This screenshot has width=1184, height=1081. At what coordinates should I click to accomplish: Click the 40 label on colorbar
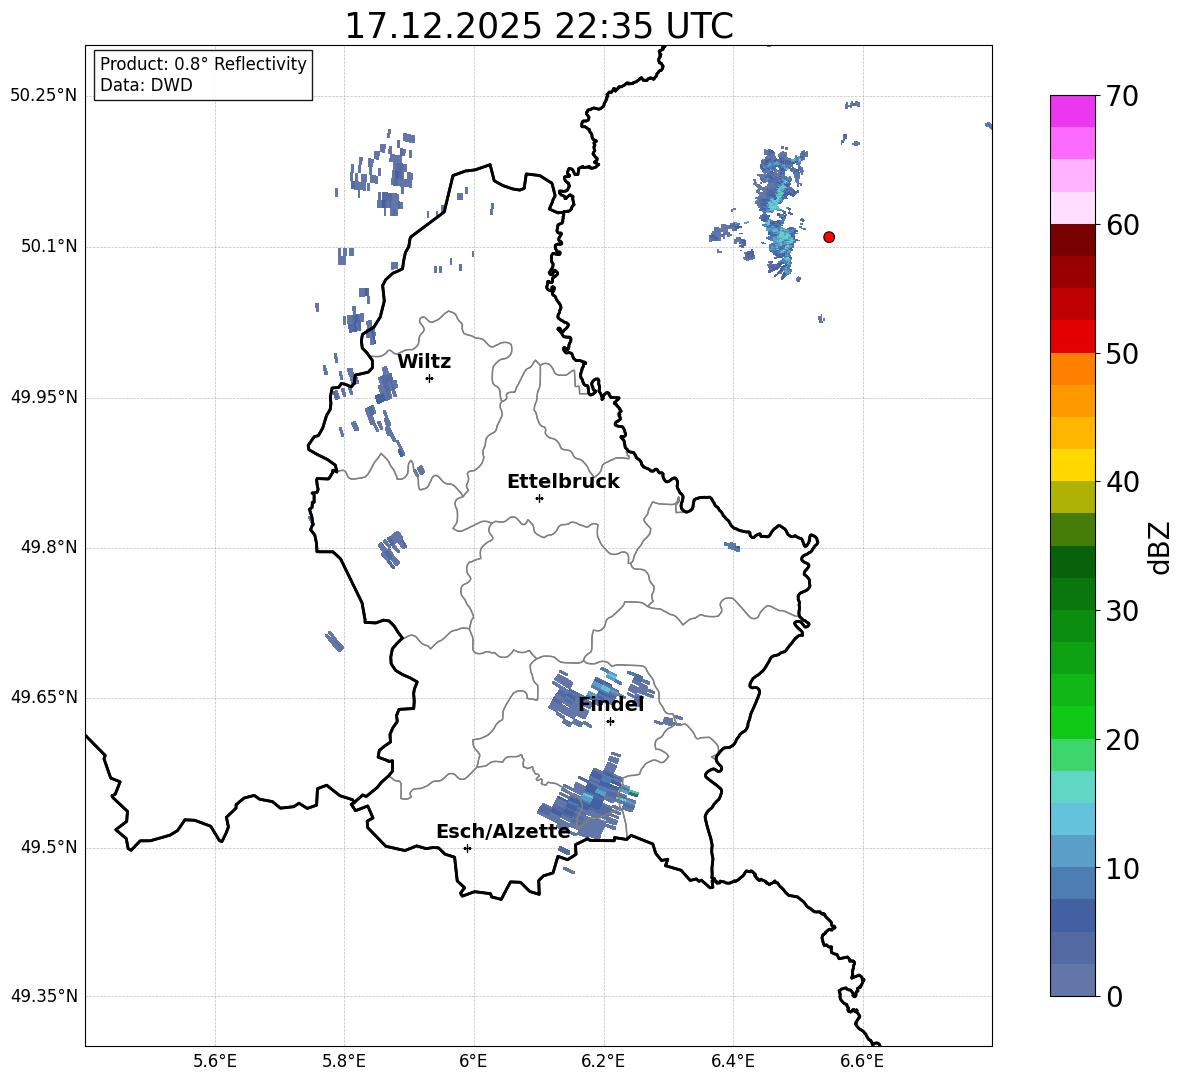click(1122, 482)
